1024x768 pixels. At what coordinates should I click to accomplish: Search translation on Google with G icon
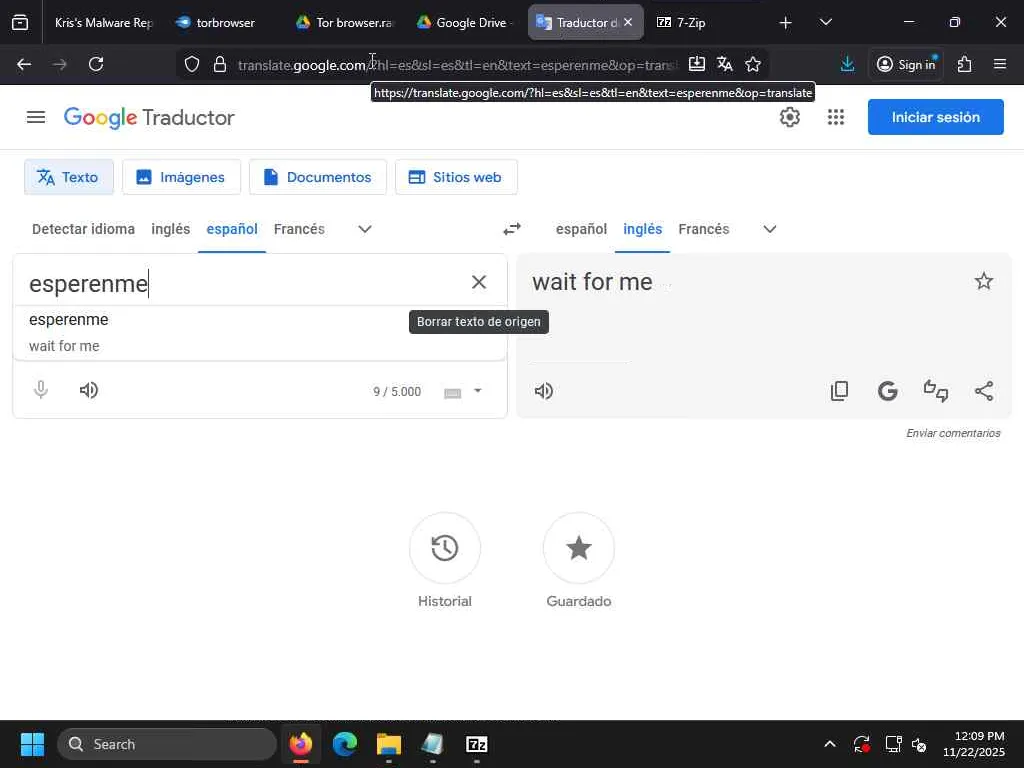[888, 391]
